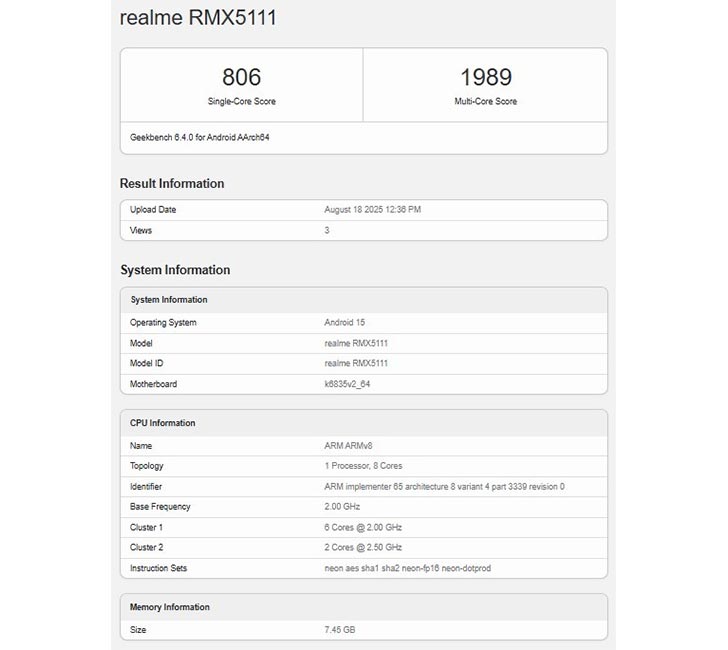Click the realme RMX5111 page title
This screenshot has height=650, width=728.
point(198,18)
